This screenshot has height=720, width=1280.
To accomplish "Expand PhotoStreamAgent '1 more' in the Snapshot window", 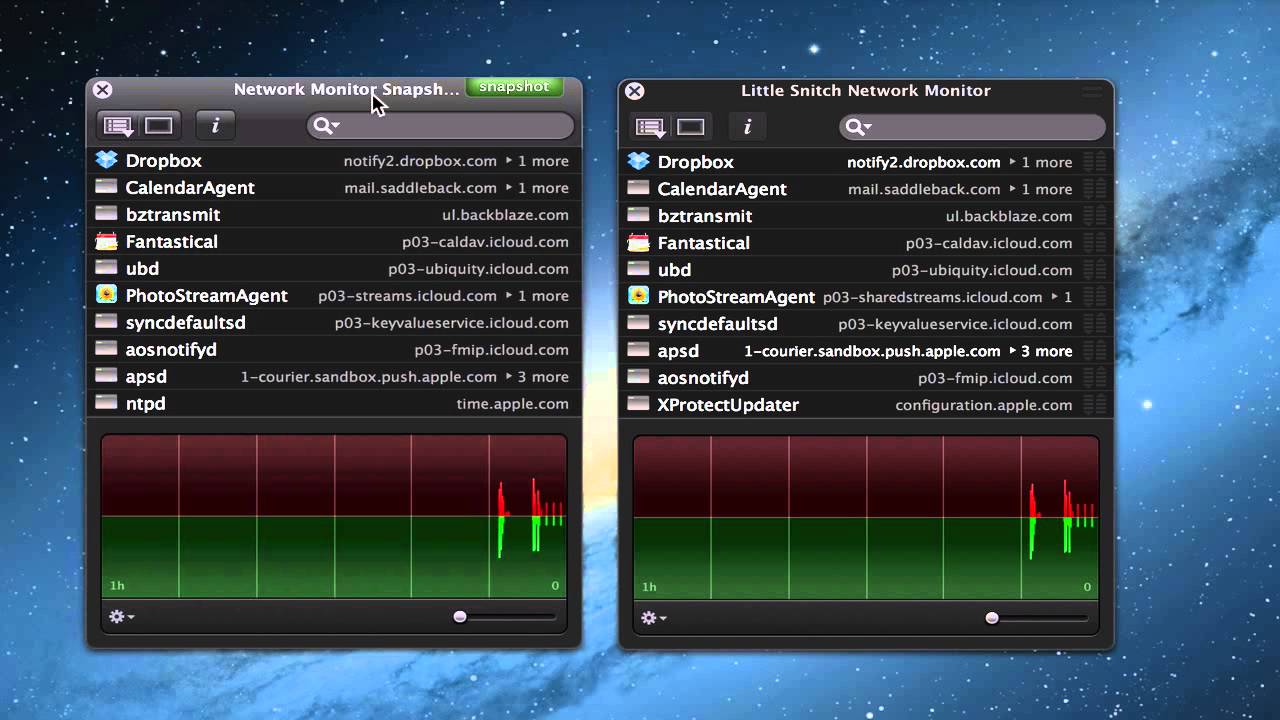I will tap(537, 296).
